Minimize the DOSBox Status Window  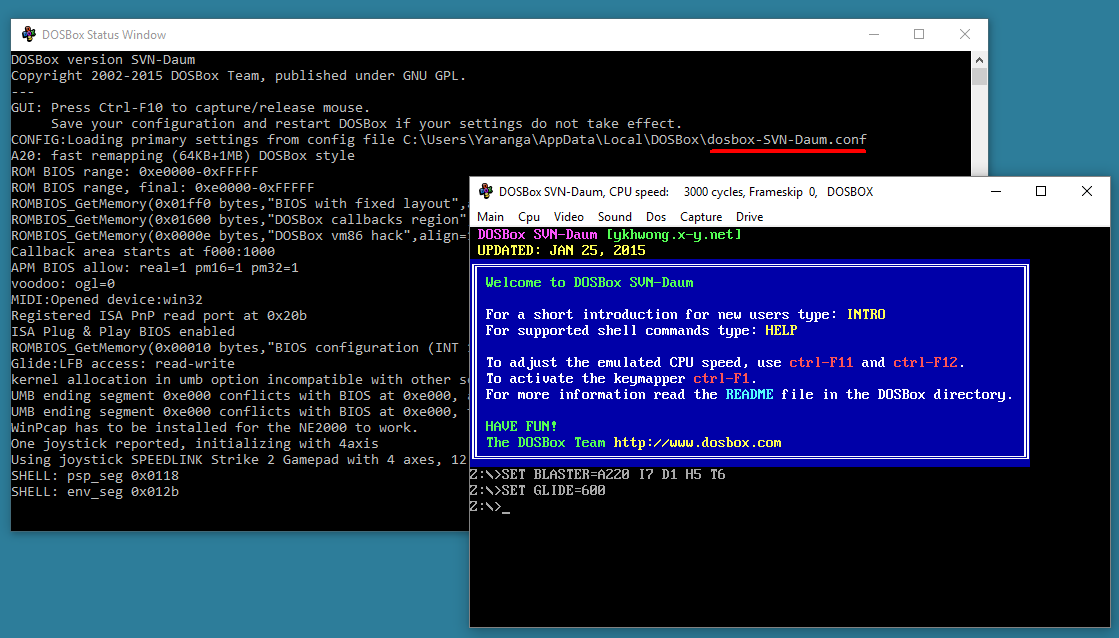click(874, 34)
